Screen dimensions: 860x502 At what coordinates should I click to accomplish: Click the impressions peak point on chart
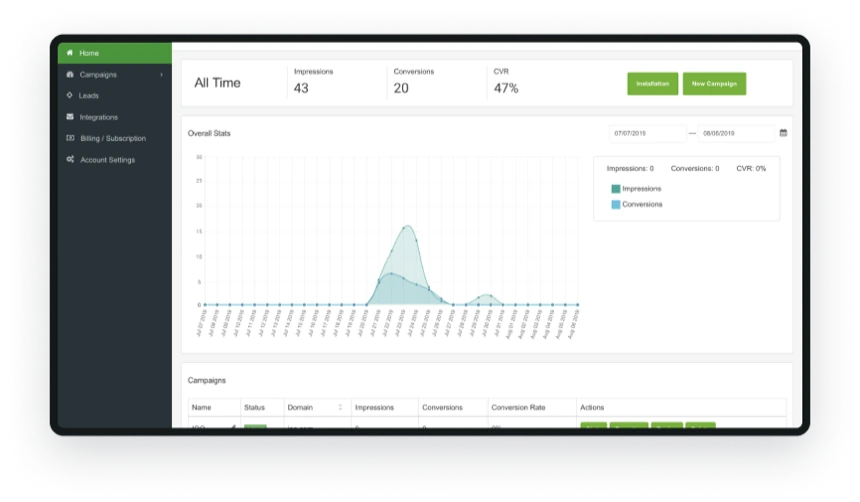[x=404, y=228]
